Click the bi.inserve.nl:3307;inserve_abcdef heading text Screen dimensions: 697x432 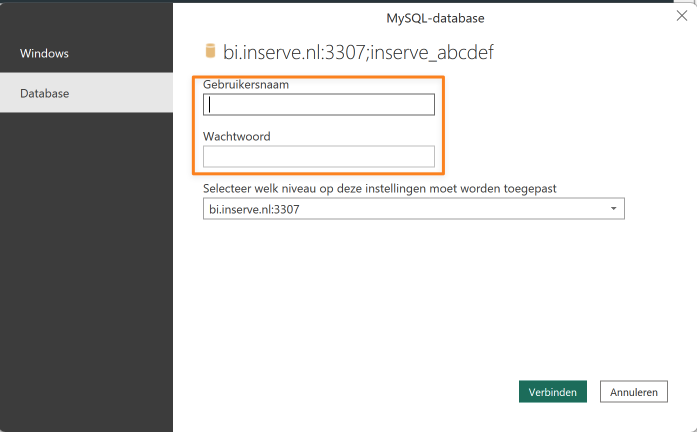pyautogui.click(x=358, y=52)
